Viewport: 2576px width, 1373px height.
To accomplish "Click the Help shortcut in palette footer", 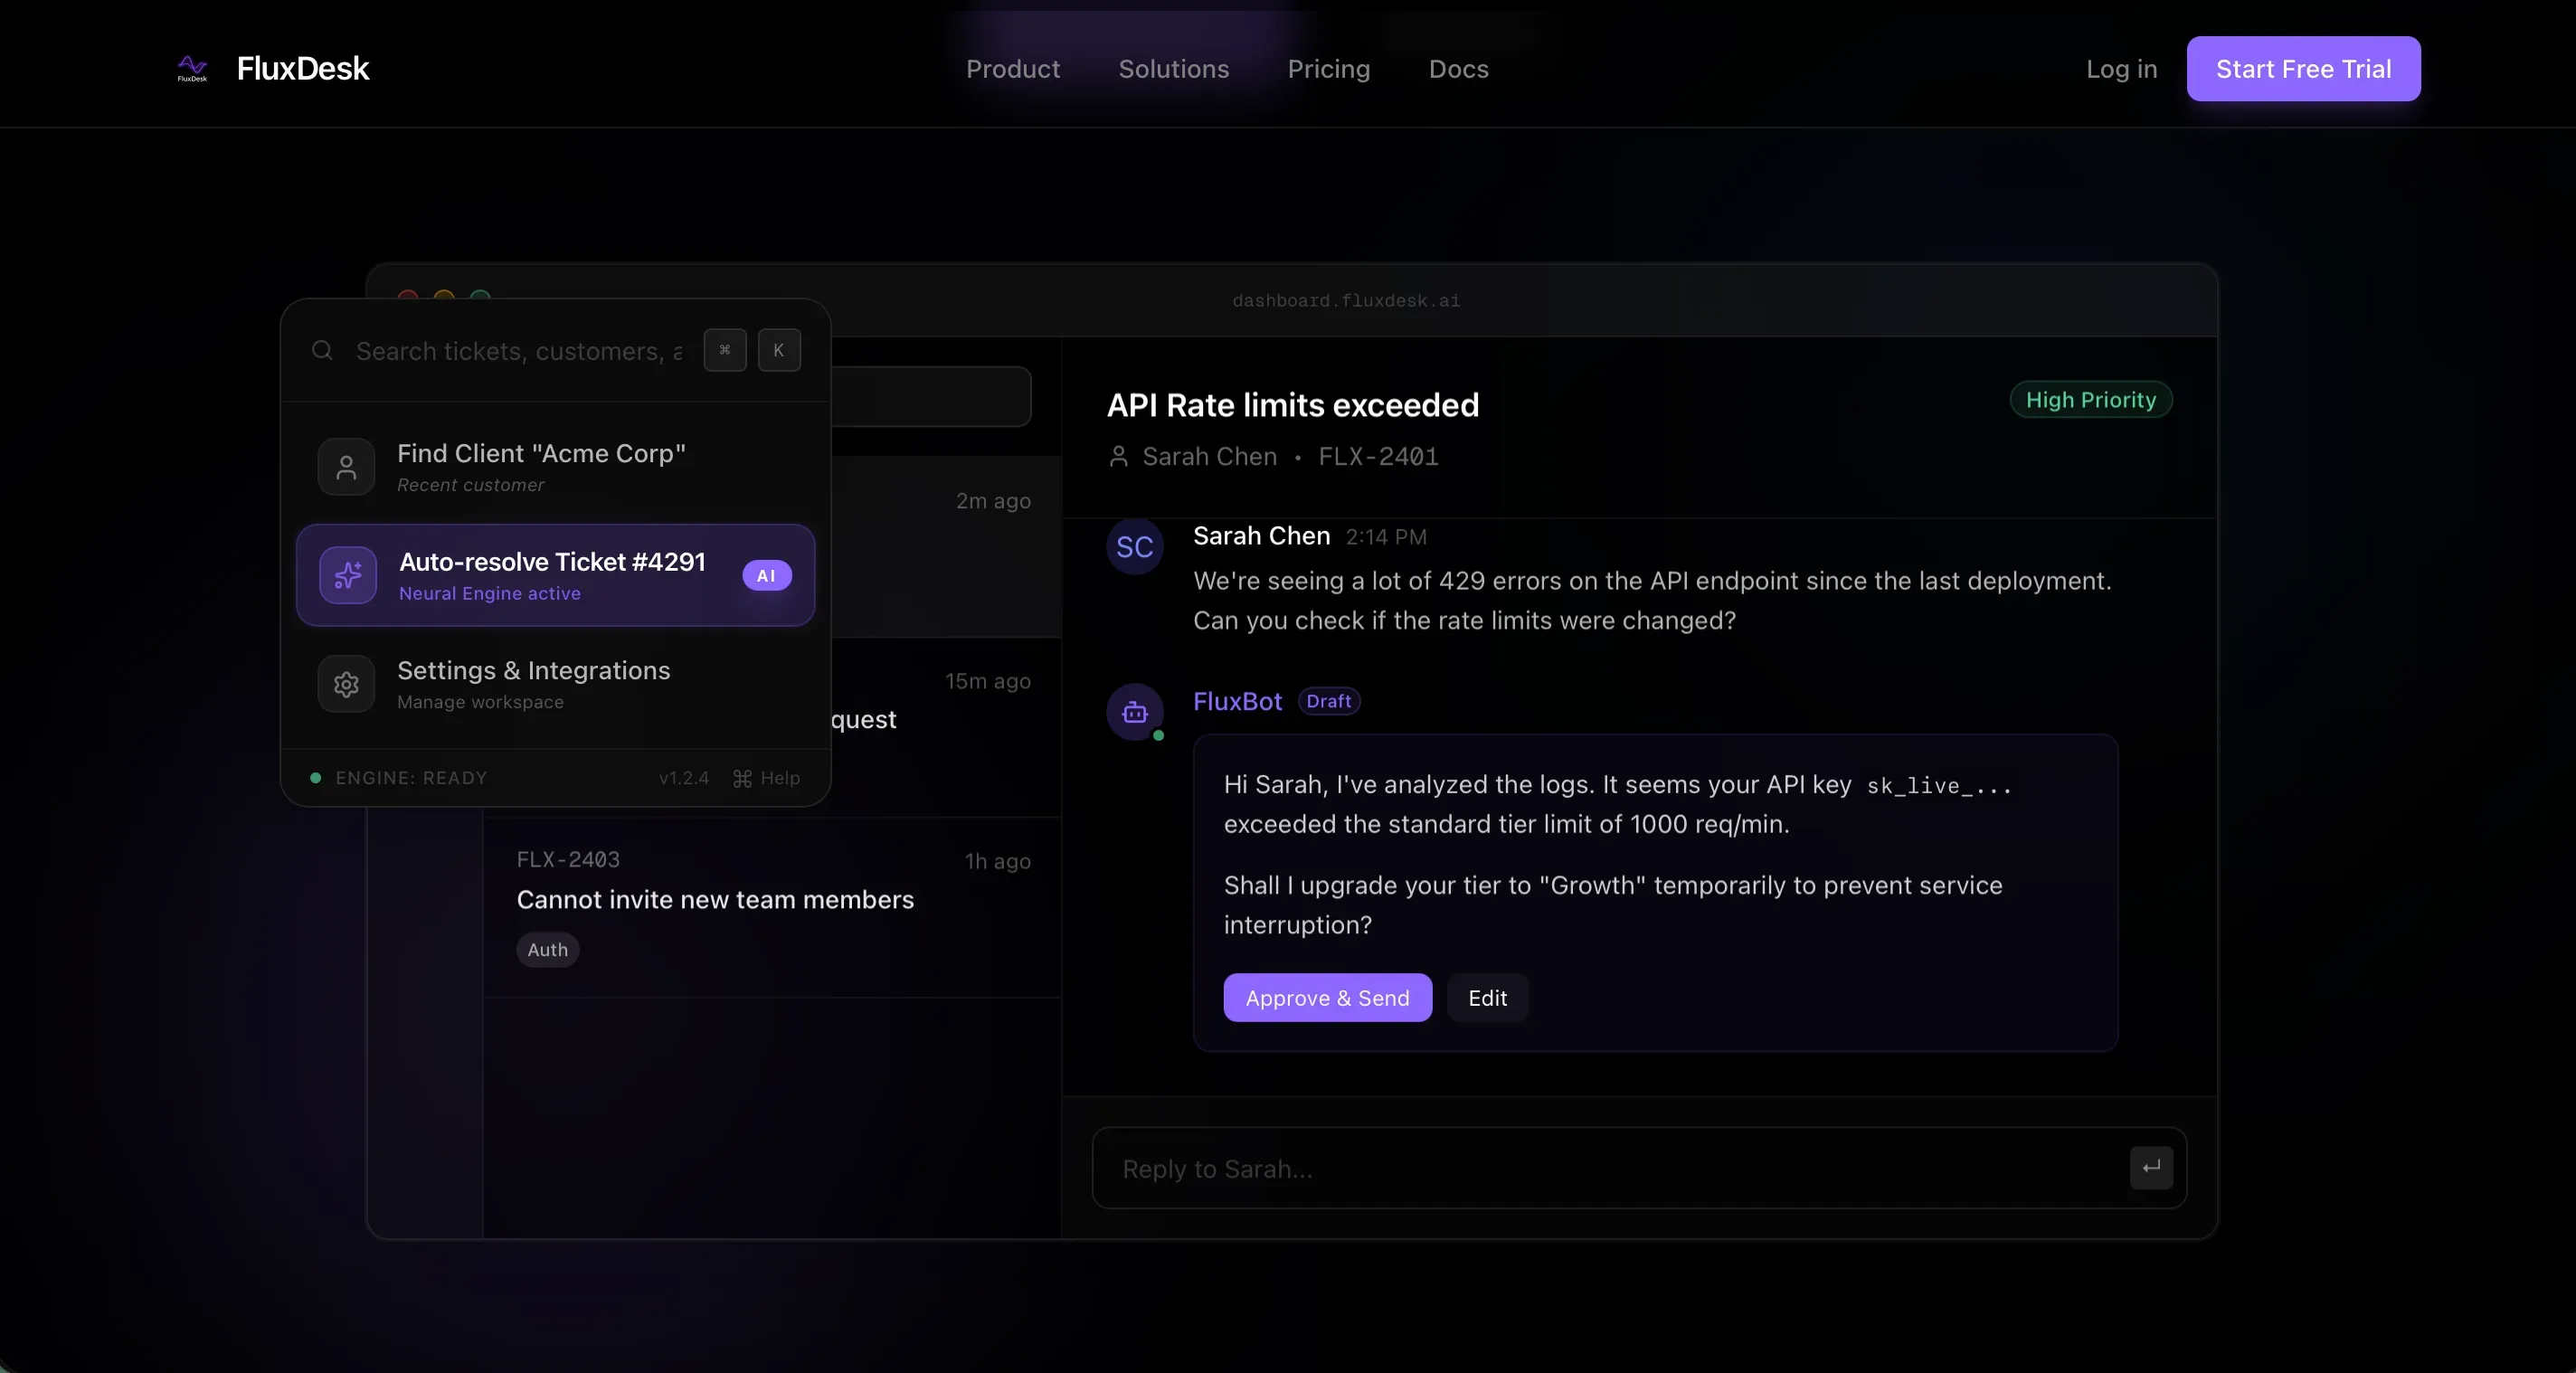I will tap(767, 778).
